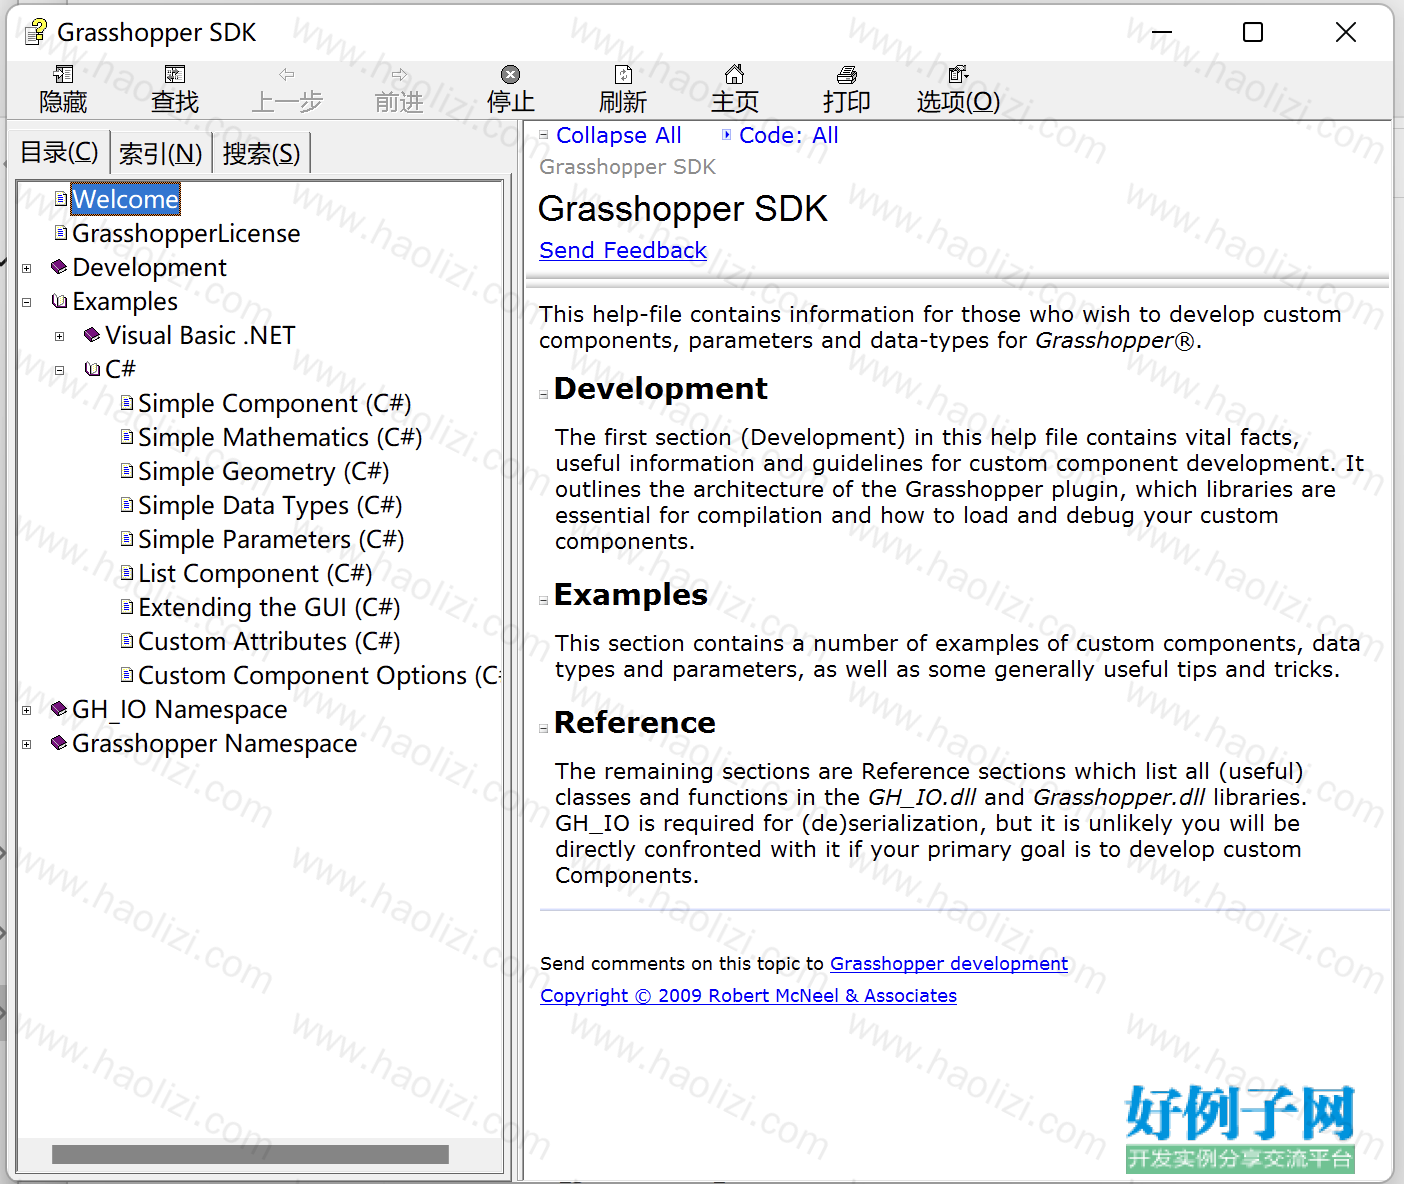Collapse the Development section heading toggle

point(544,394)
